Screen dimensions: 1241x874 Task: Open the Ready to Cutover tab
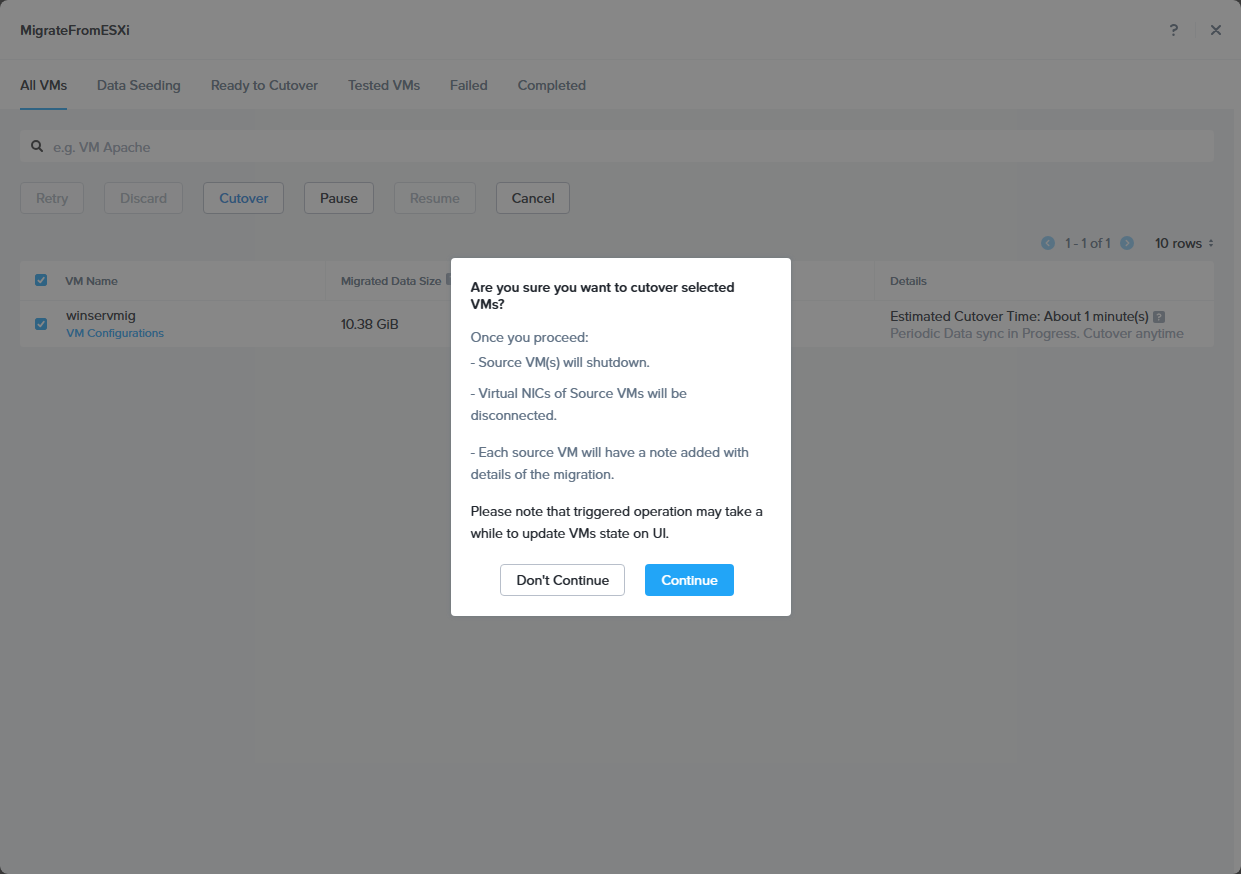coord(264,85)
